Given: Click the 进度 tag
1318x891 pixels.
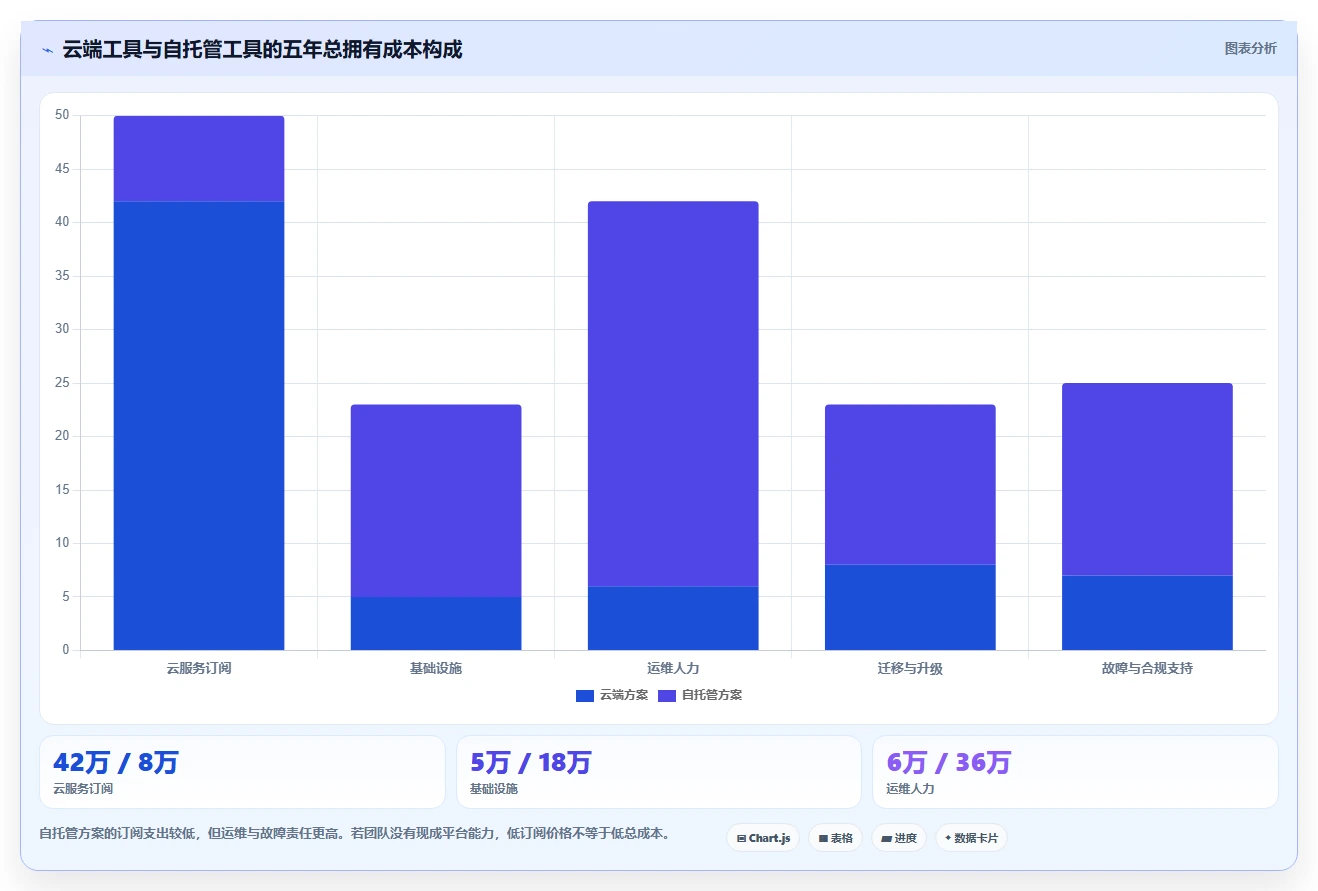Looking at the screenshot, I should [x=899, y=838].
